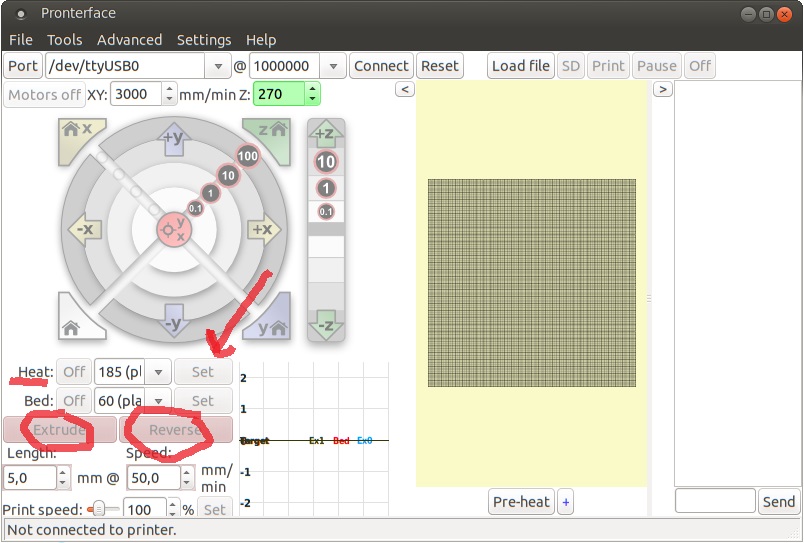804x543 pixels.
Task: Move Z down with -Z arrow
Action: click(326, 324)
